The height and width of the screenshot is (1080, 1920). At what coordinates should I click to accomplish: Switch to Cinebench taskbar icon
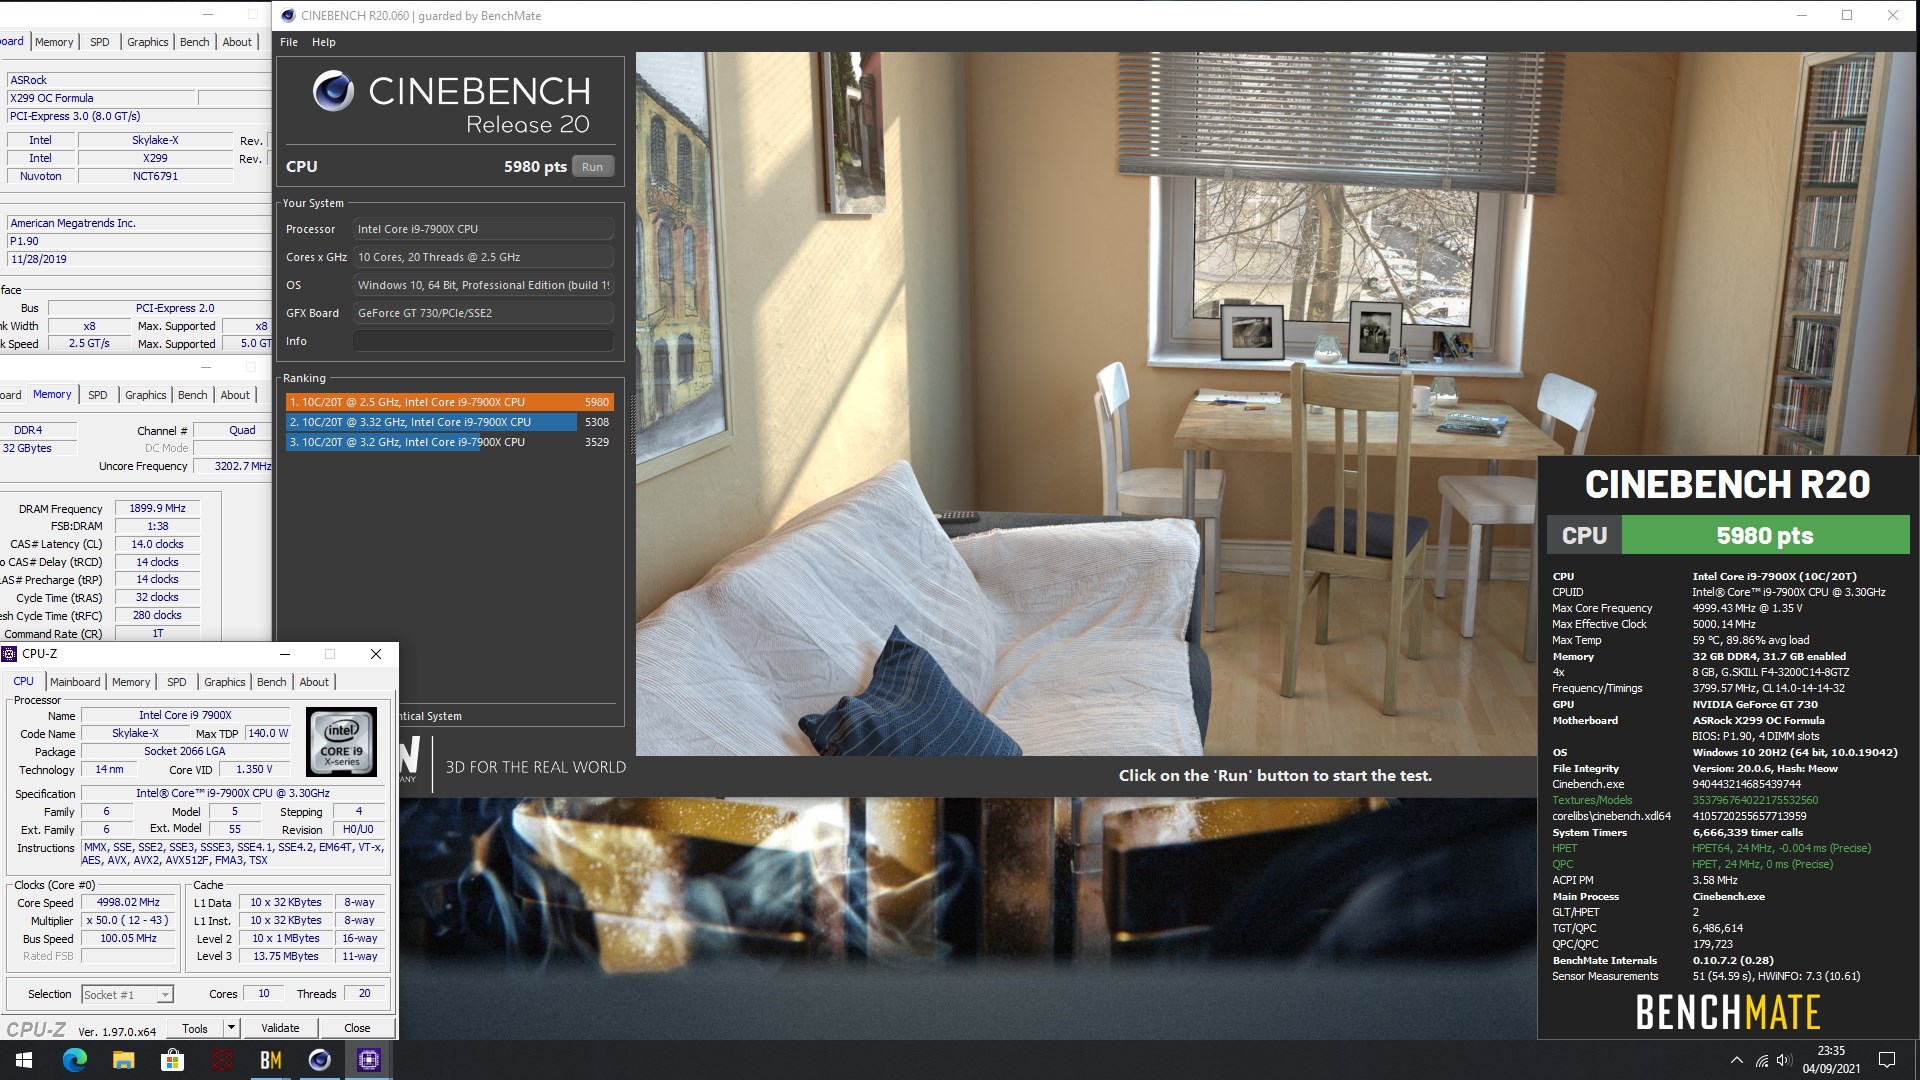[x=319, y=1060]
